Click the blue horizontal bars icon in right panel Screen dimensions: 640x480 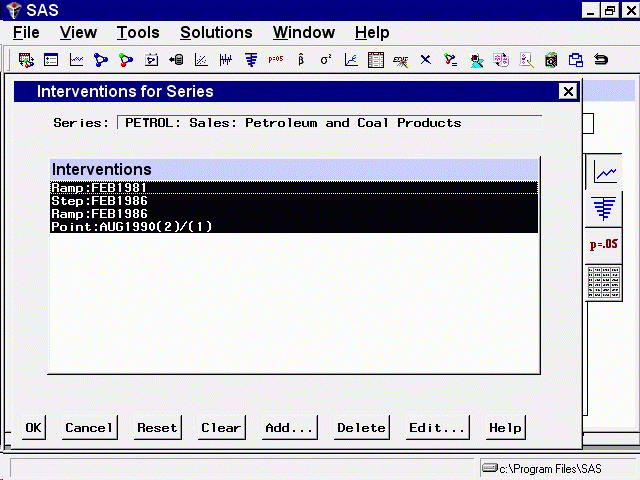coord(604,208)
